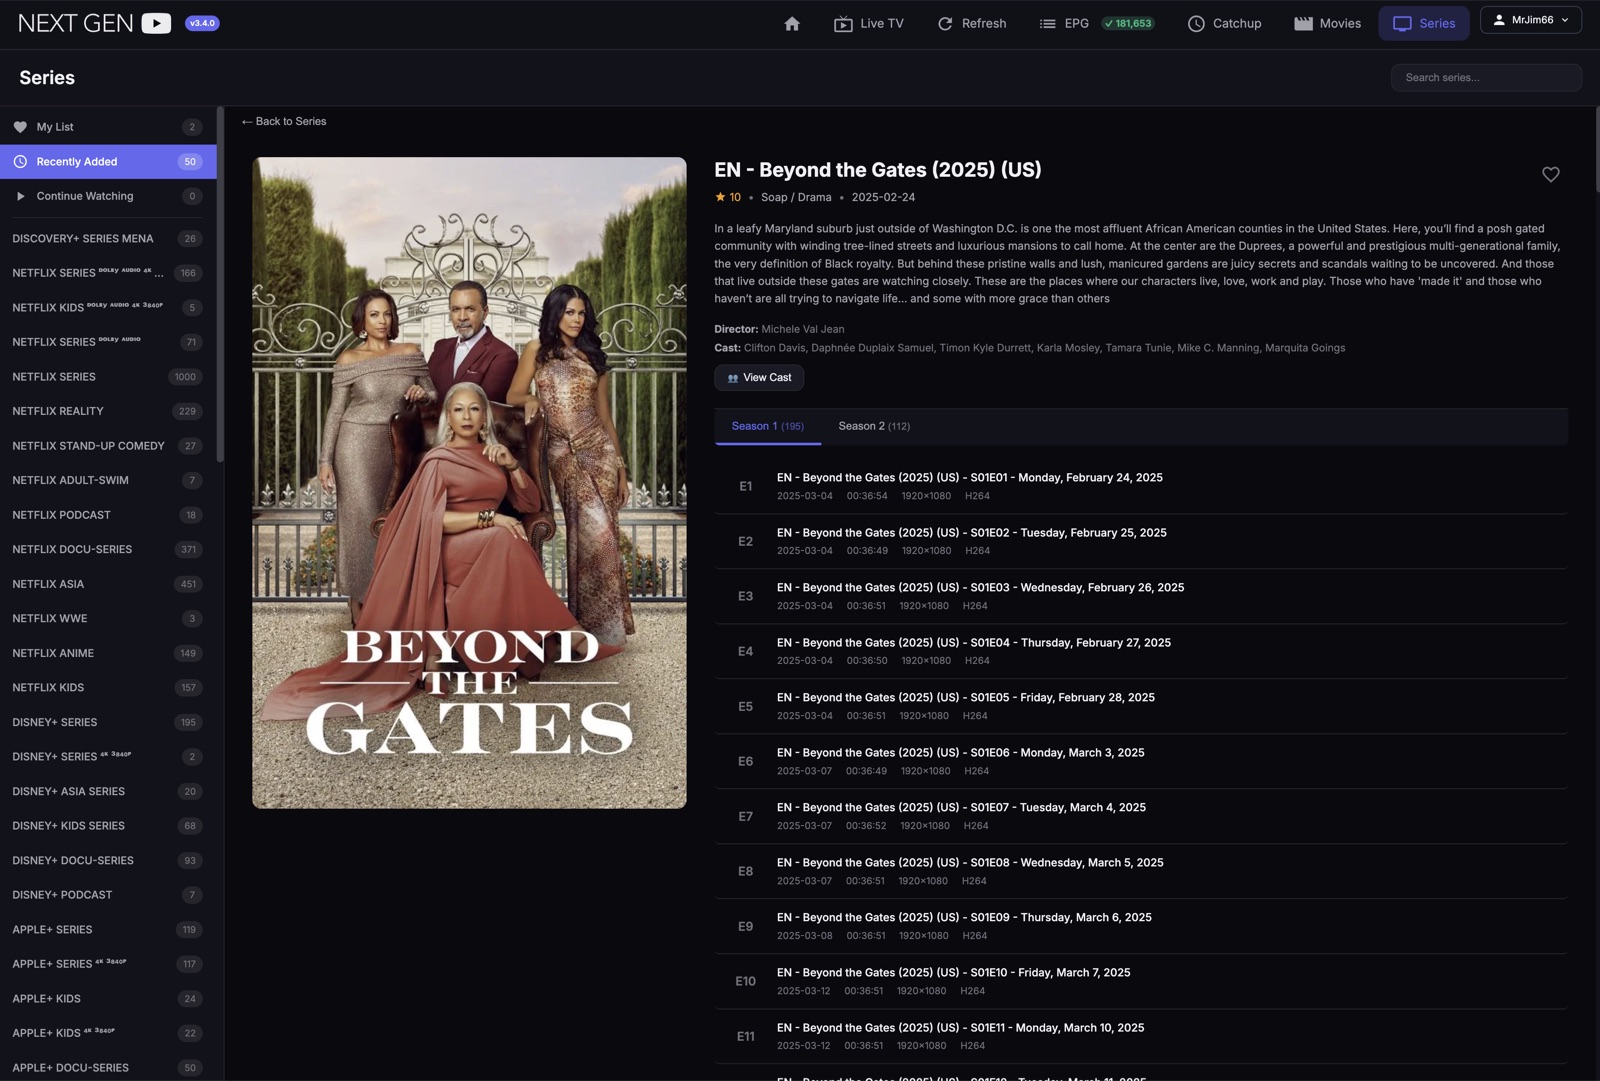Screen dimensions: 1600x1081
Task: Select NETFLIX ADULT-SWIM category
Action: [108, 480]
